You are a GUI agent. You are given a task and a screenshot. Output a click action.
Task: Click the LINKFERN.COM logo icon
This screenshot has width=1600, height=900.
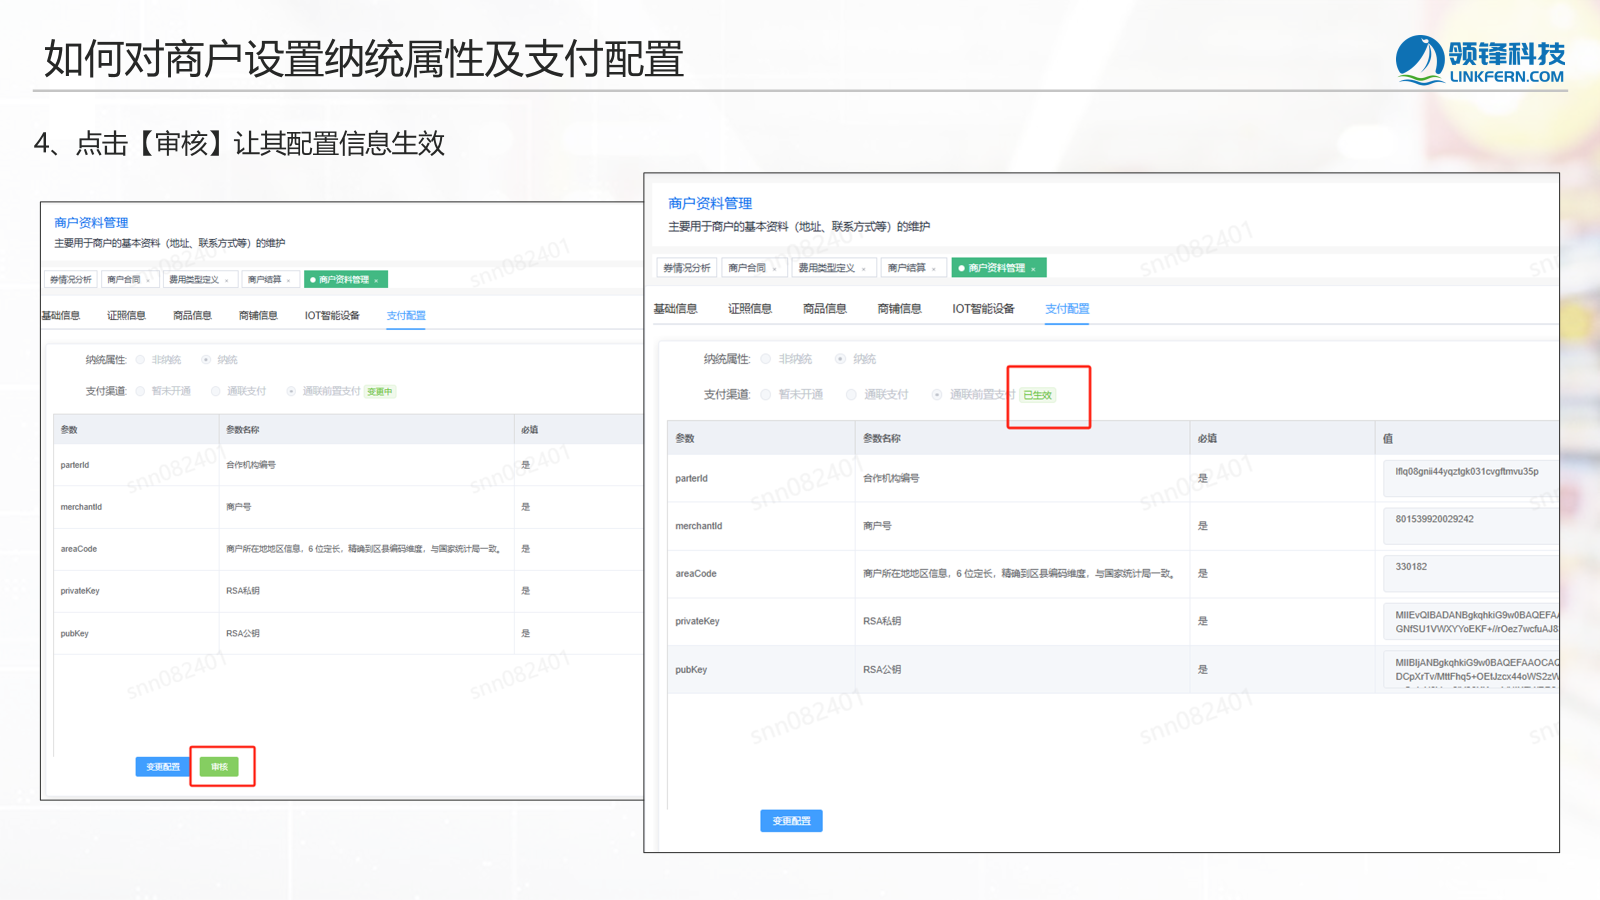[1419, 60]
